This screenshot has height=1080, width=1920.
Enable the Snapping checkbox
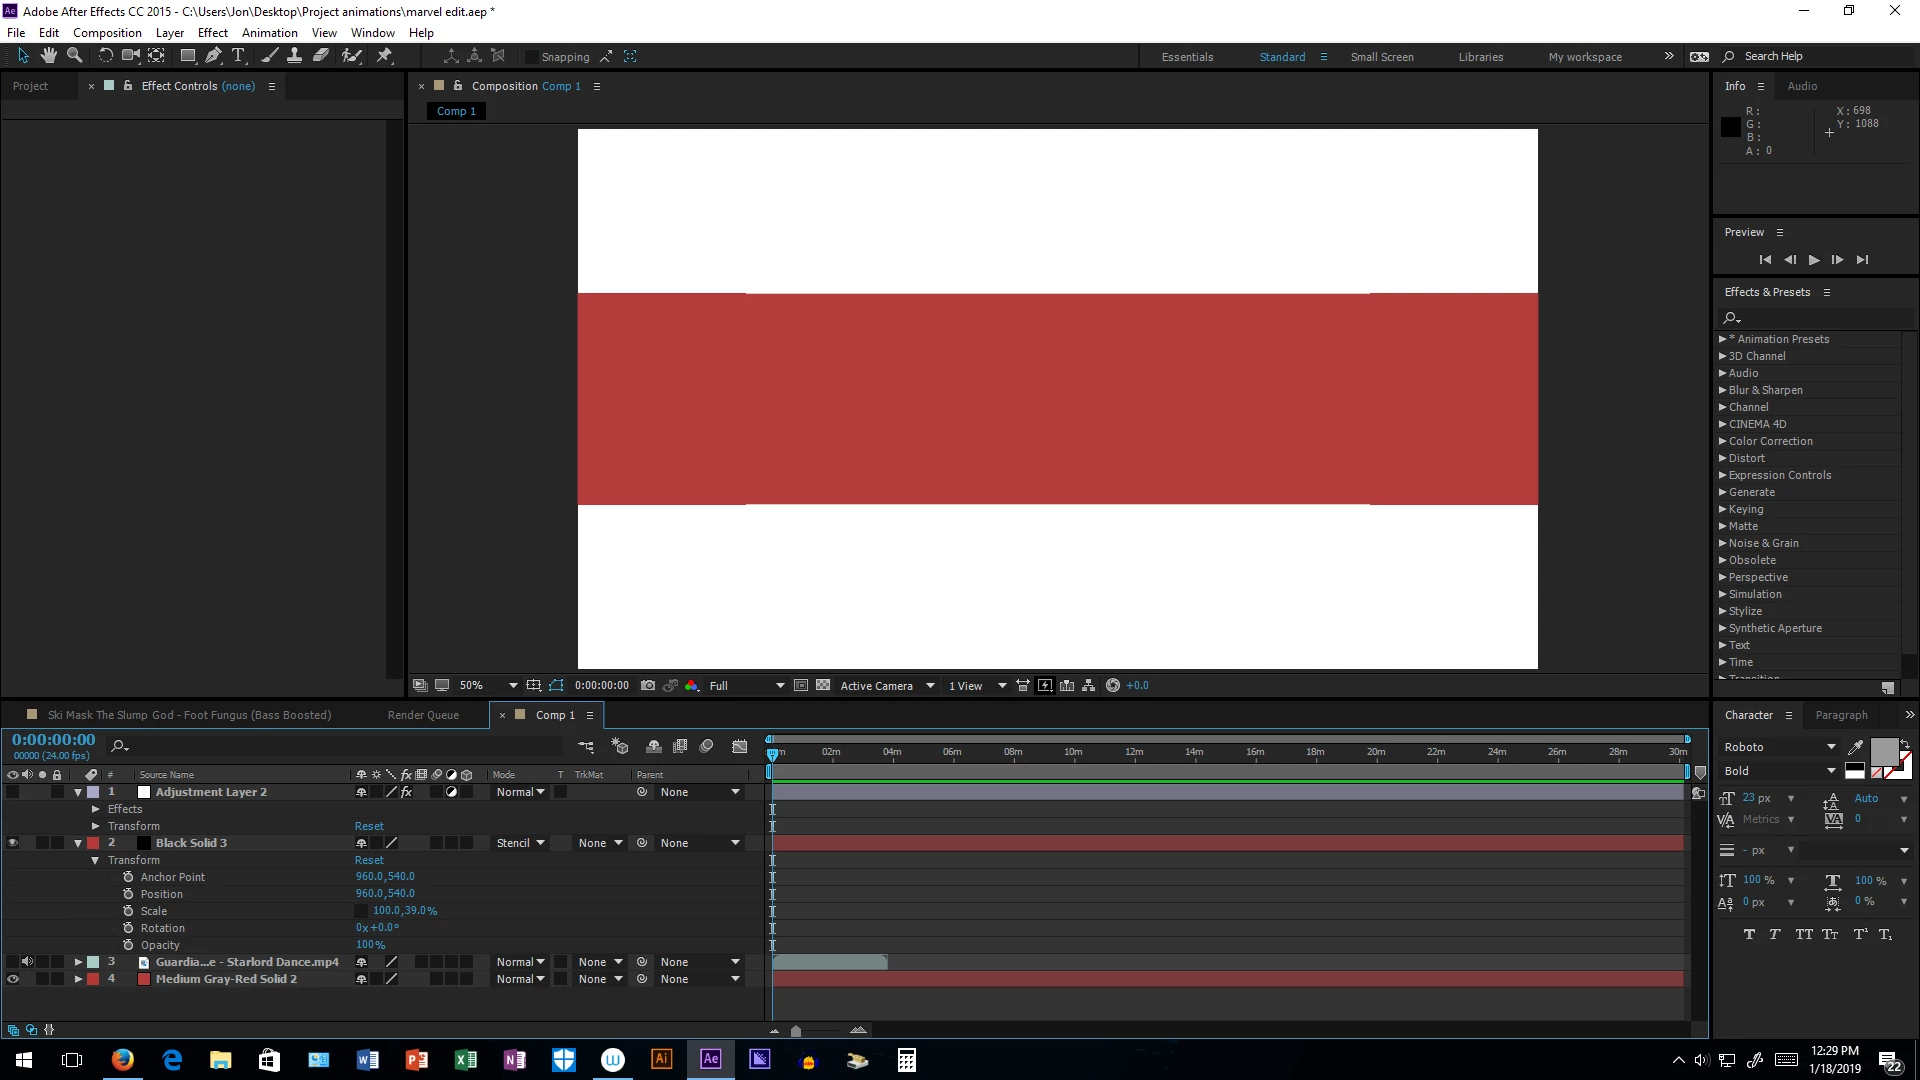pyautogui.click(x=532, y=57)
